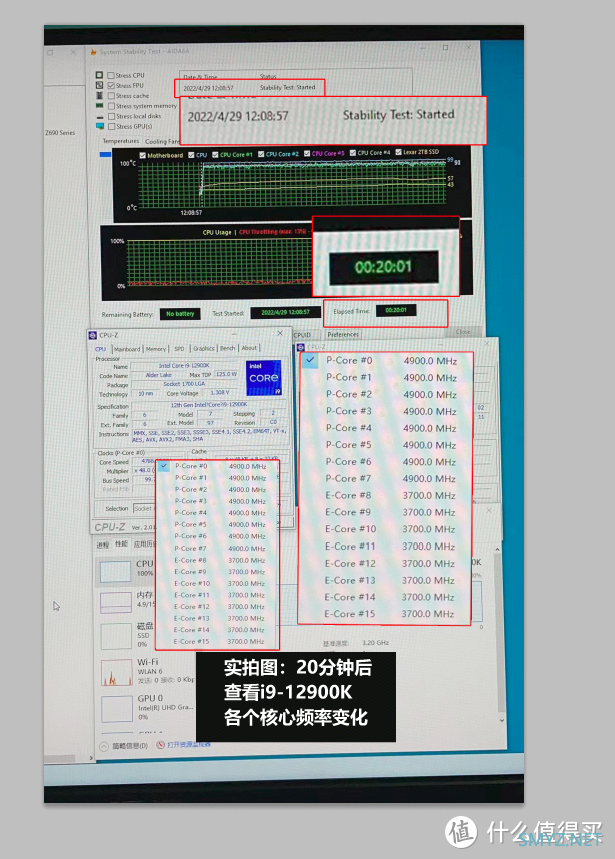
Task: Choose E-Core #15 in the small core menu
Action: [x=219, y=642]
